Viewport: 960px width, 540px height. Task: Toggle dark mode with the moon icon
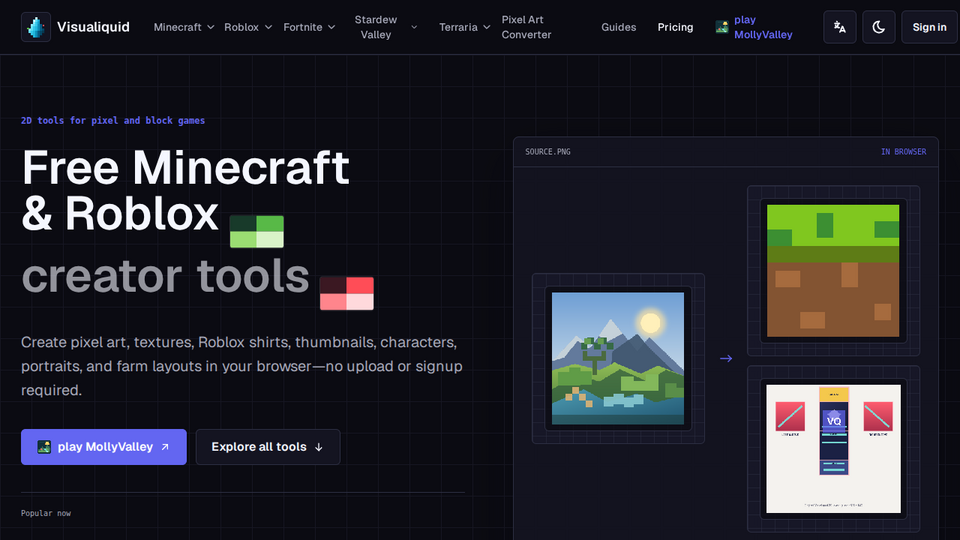(x=879, y=27)
